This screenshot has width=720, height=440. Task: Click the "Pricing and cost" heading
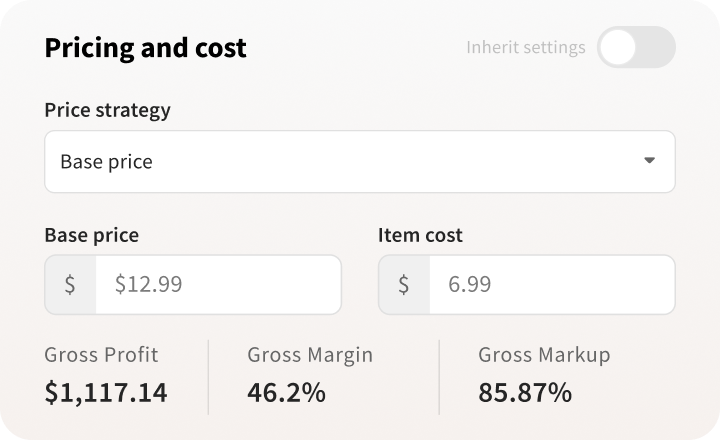[x=146, y=47]
